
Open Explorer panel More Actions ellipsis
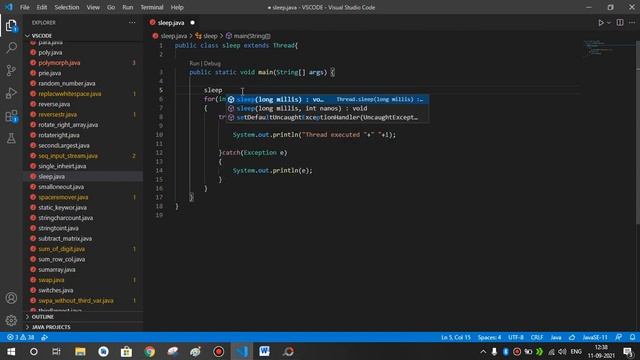coord(132,23)
